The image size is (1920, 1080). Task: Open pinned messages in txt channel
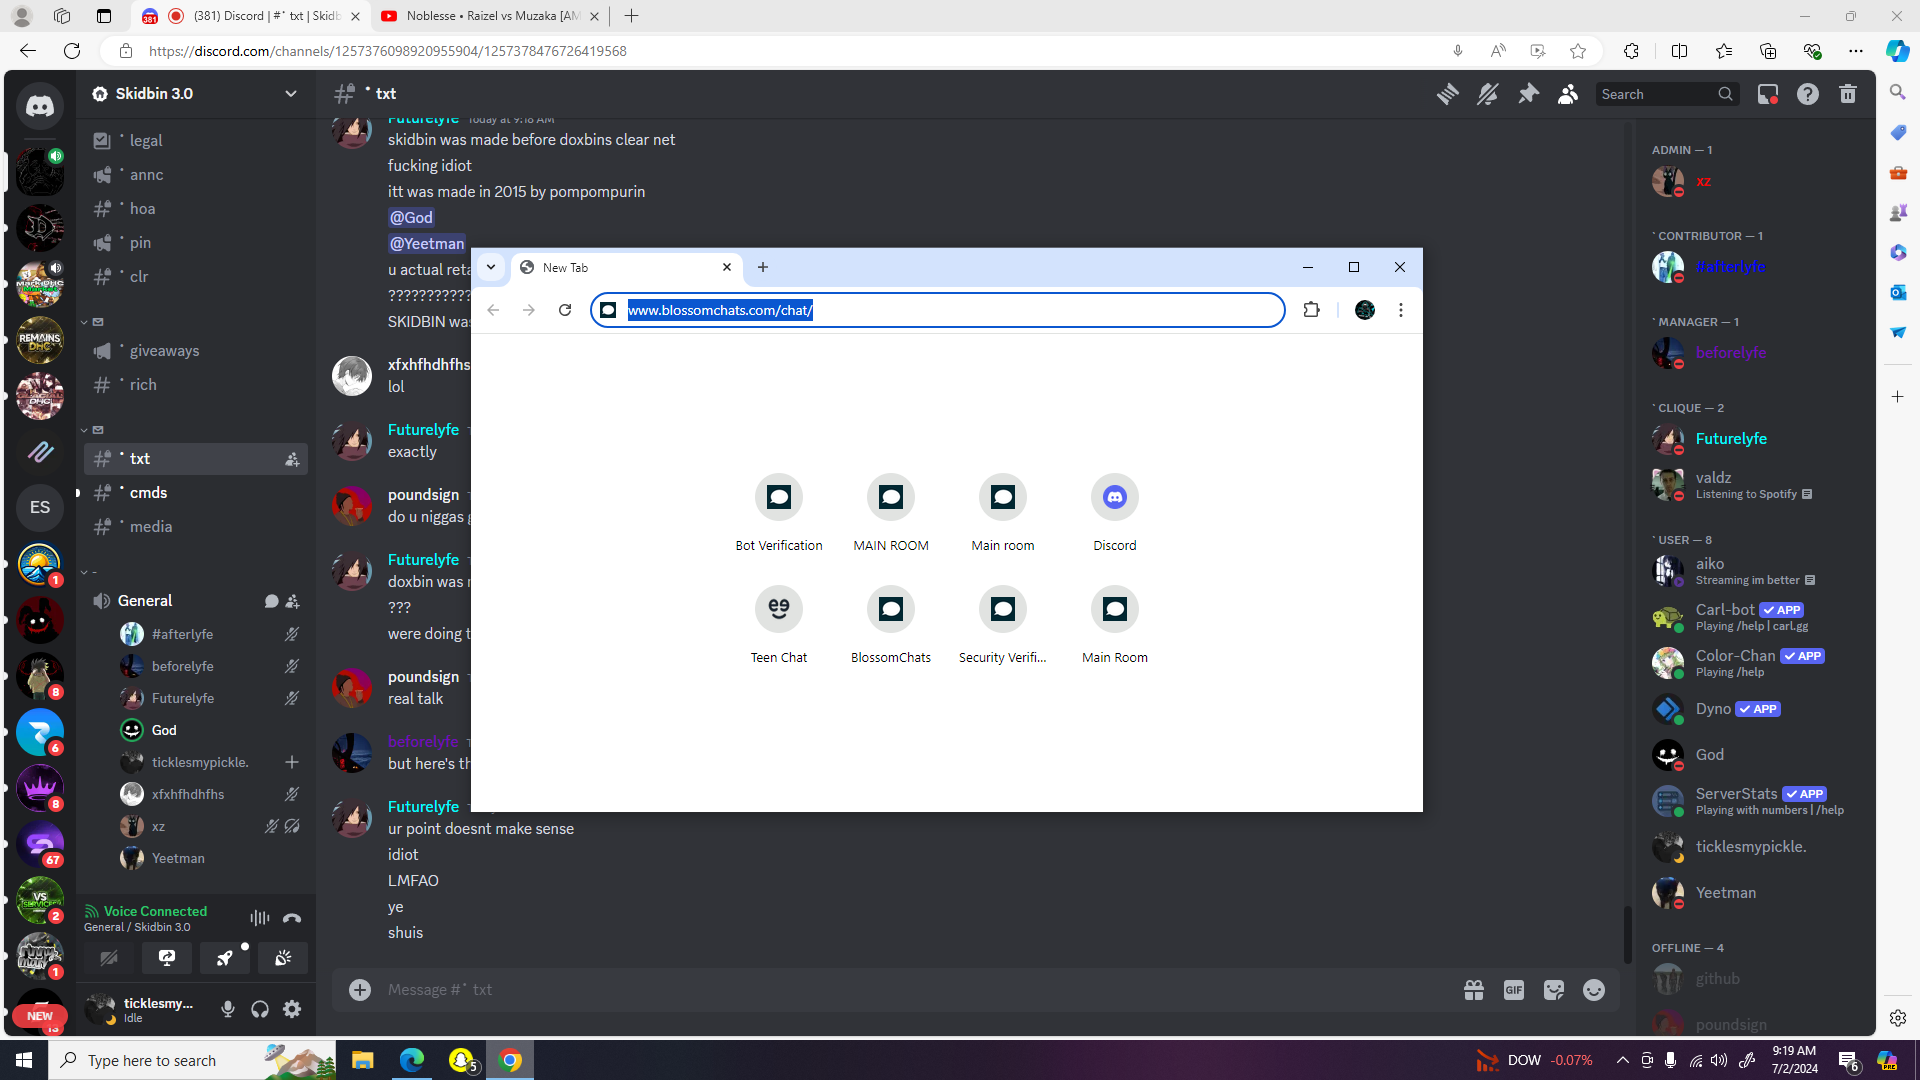click(x=1528, y=94)
